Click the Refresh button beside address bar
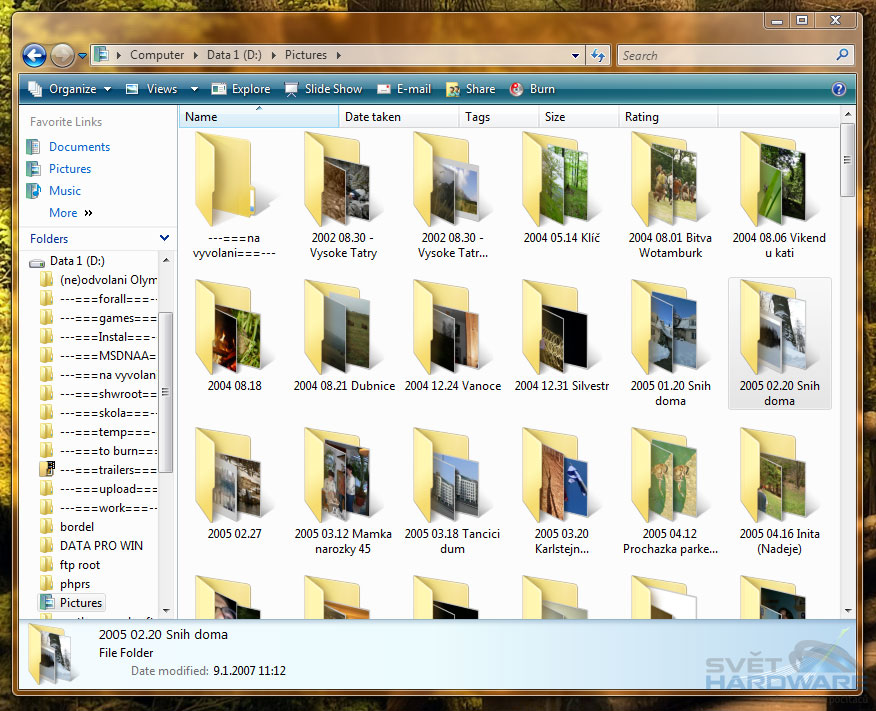 point(598,56)
